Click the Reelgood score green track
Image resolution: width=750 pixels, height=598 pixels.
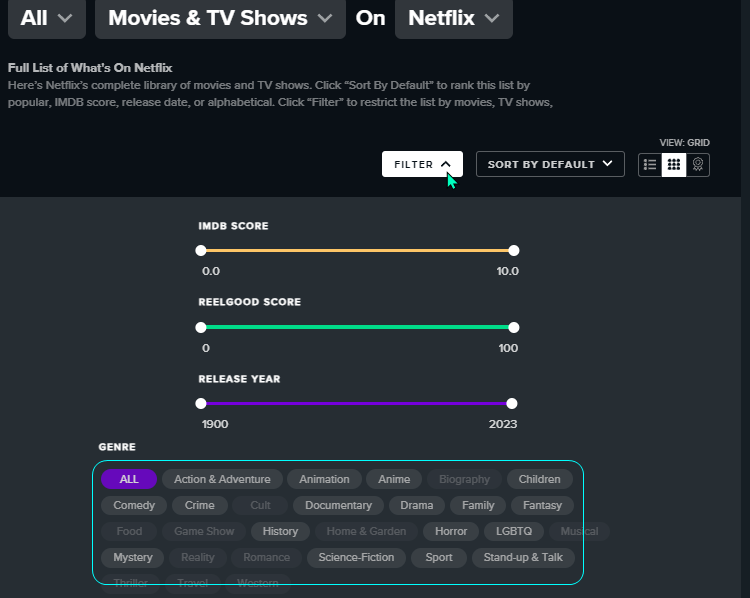[x=357, y=327]
